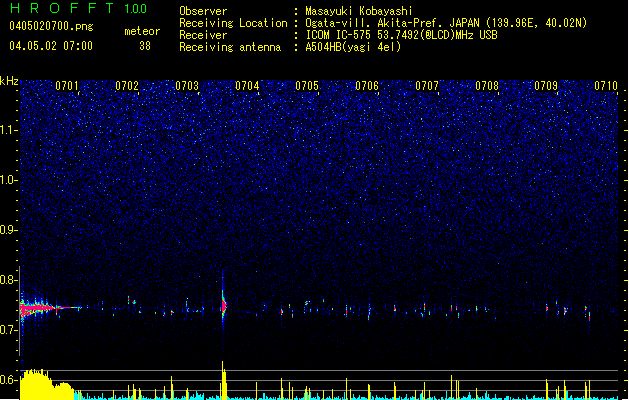
Task: Click the 0.7 kHz axis label
Action: click(x=8, y=330)
